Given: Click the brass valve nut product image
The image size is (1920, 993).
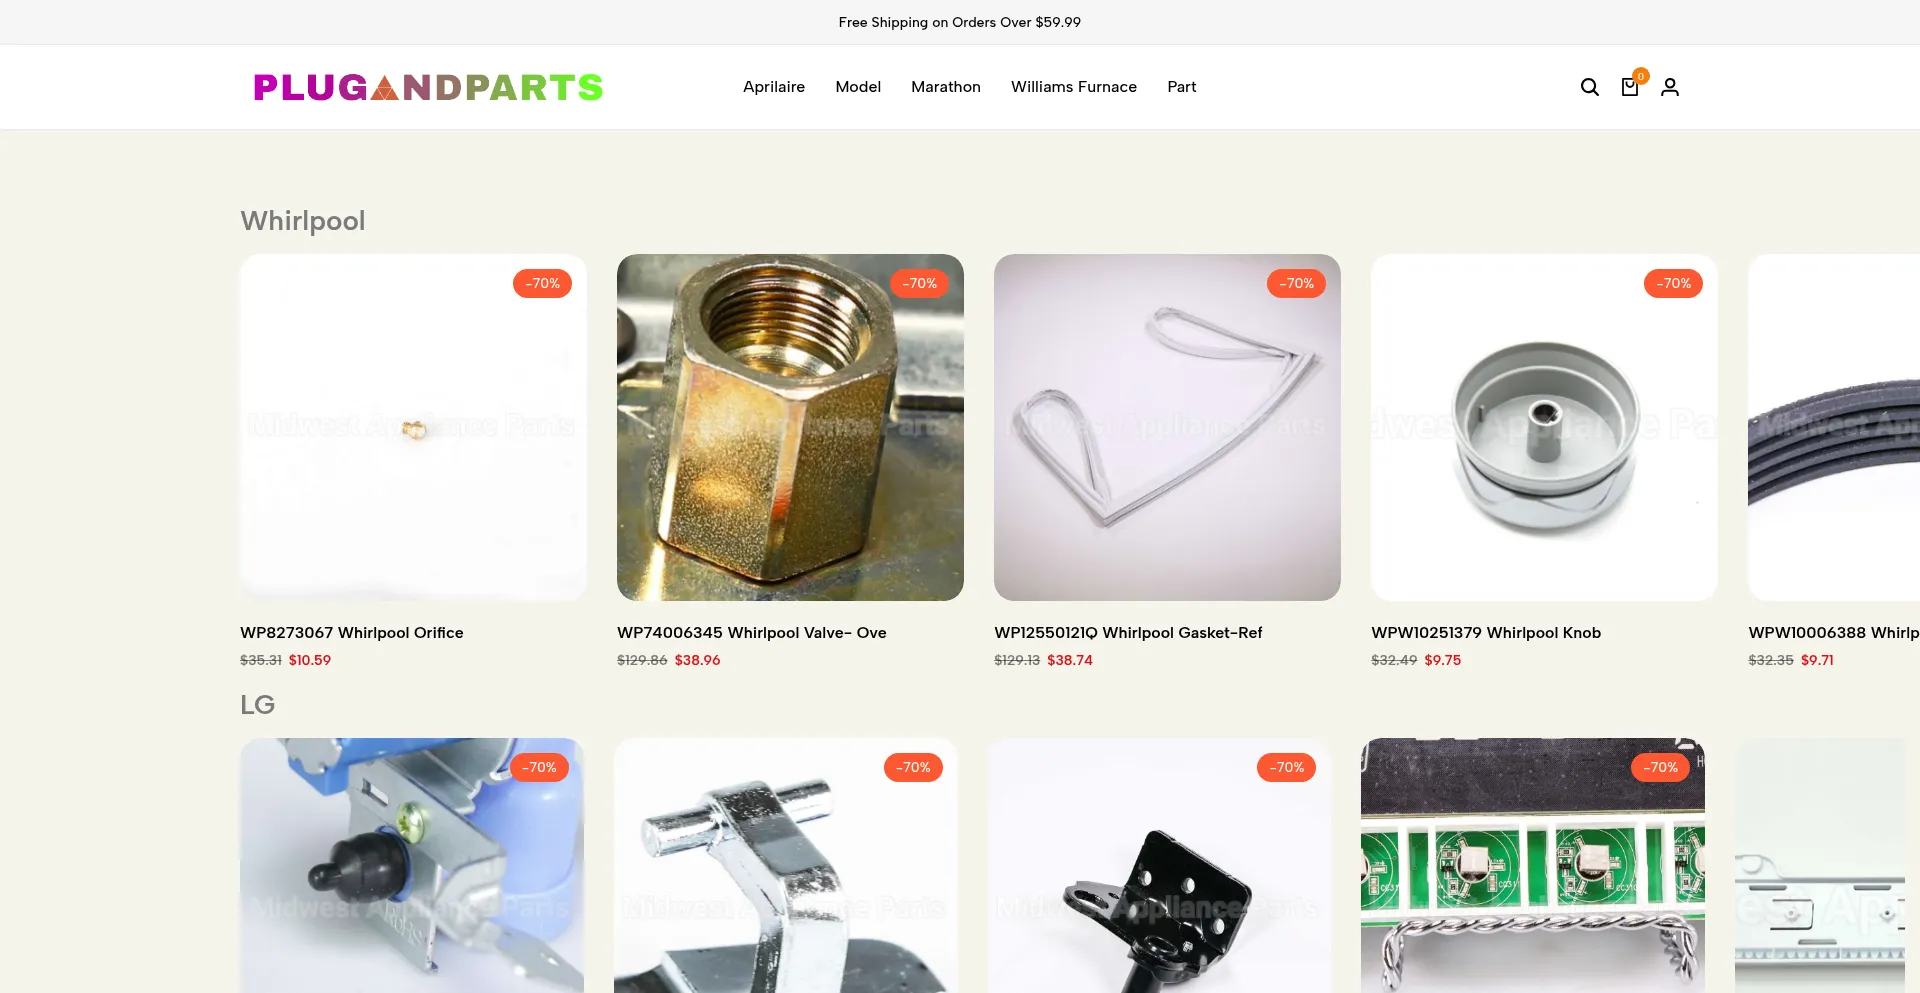Looking at the screenshot, I should (790, 427).
